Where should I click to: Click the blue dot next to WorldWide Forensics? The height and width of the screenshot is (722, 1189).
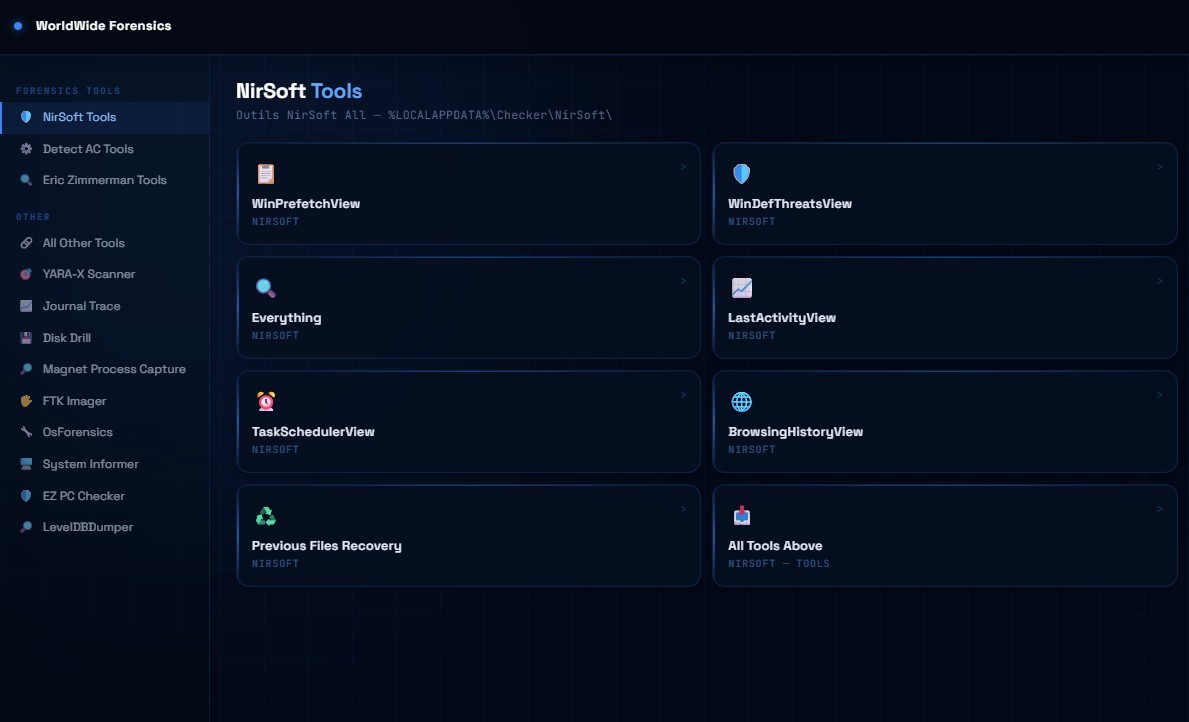[x=18, y=26]
